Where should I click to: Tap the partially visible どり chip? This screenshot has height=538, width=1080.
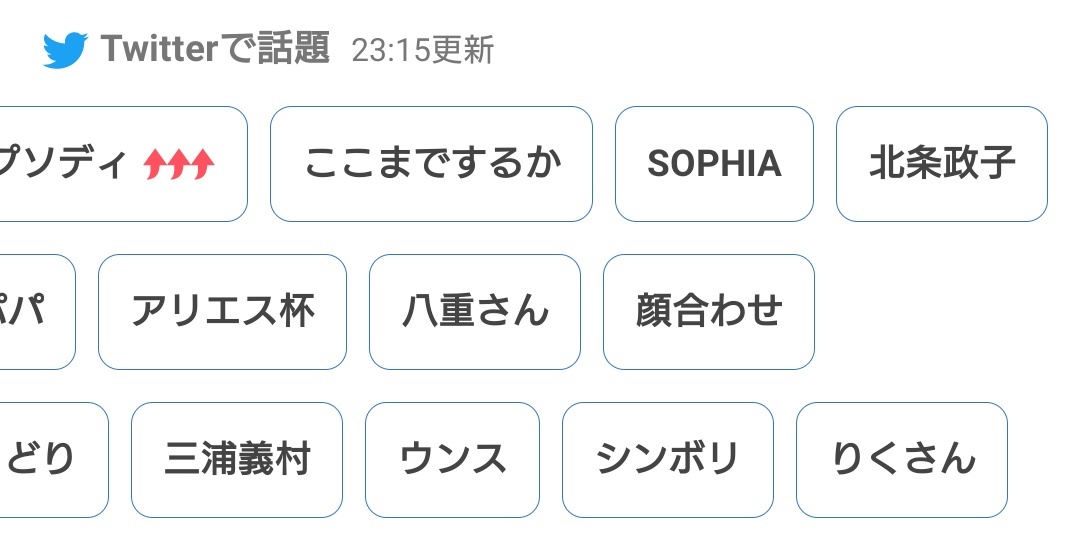coord(54,459)
